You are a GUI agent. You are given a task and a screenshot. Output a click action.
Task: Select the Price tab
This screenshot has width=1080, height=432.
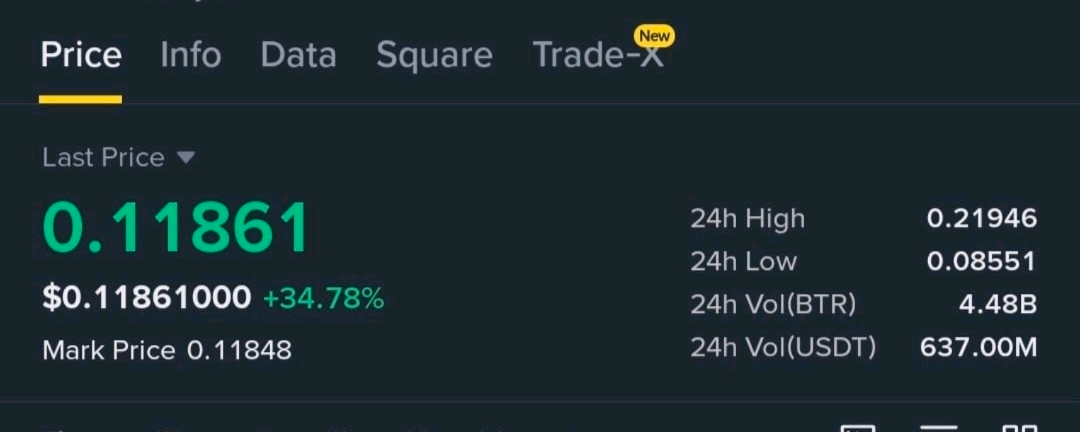(x=81, y=55)
